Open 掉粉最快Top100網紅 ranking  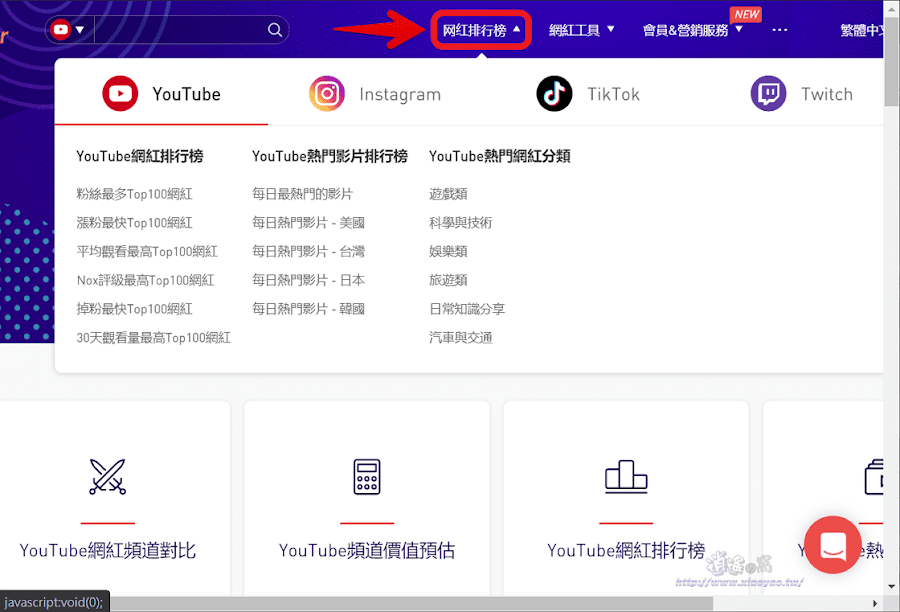(x=134, y=309)
